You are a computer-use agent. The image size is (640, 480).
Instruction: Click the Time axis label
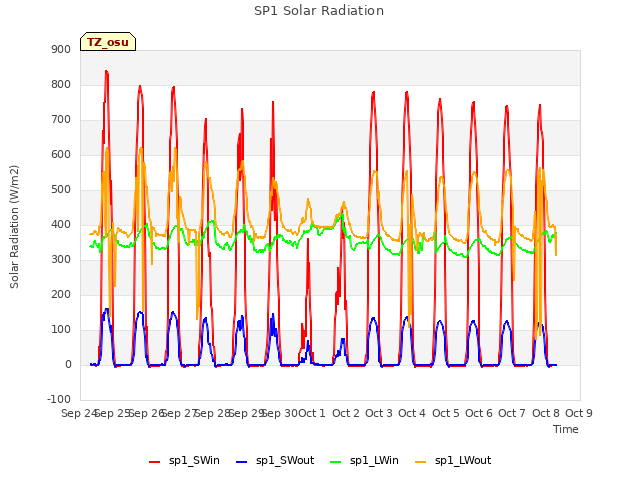(566, 429)
